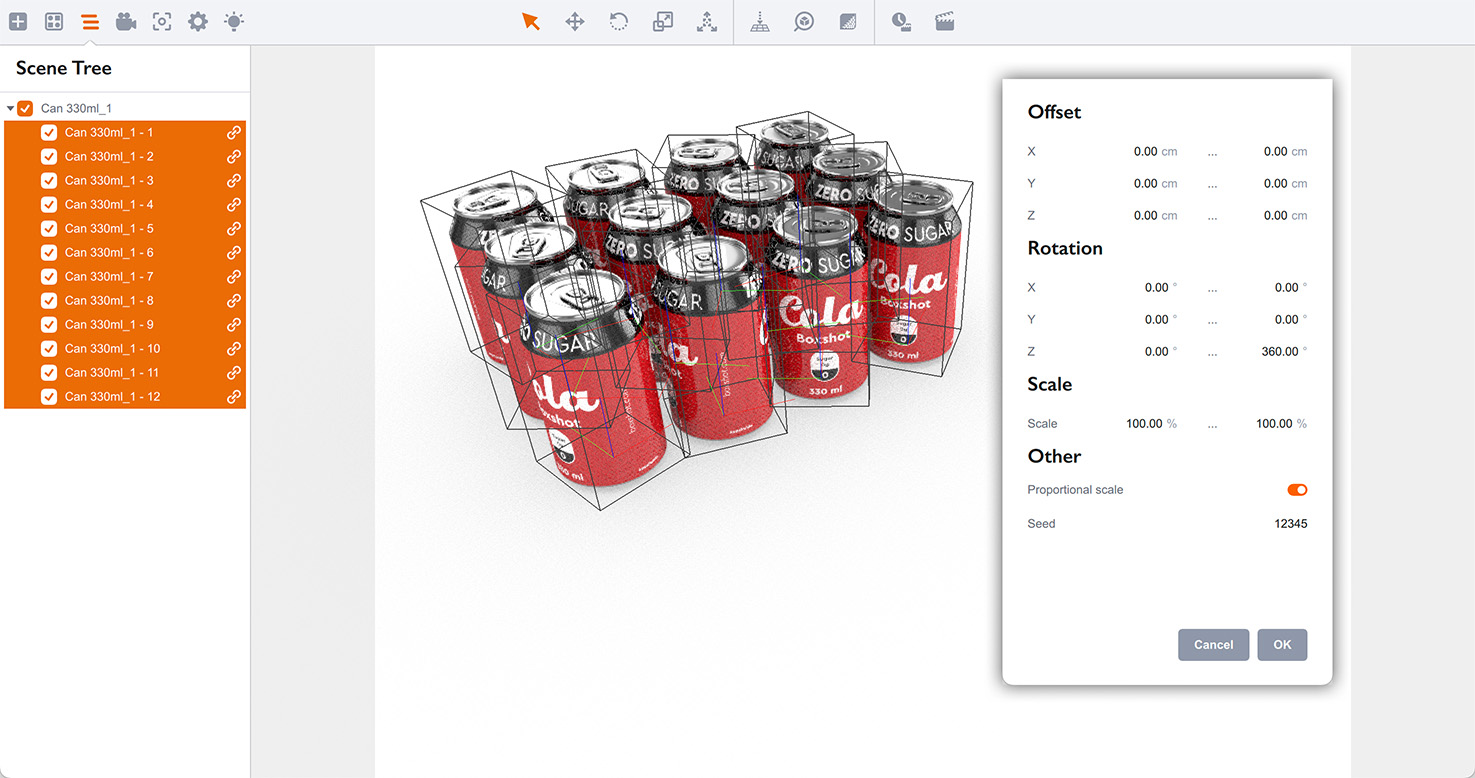1475x778 pixels.
Task: Edit the Rotation X minimum value
Action: (x=1156, y=288)
